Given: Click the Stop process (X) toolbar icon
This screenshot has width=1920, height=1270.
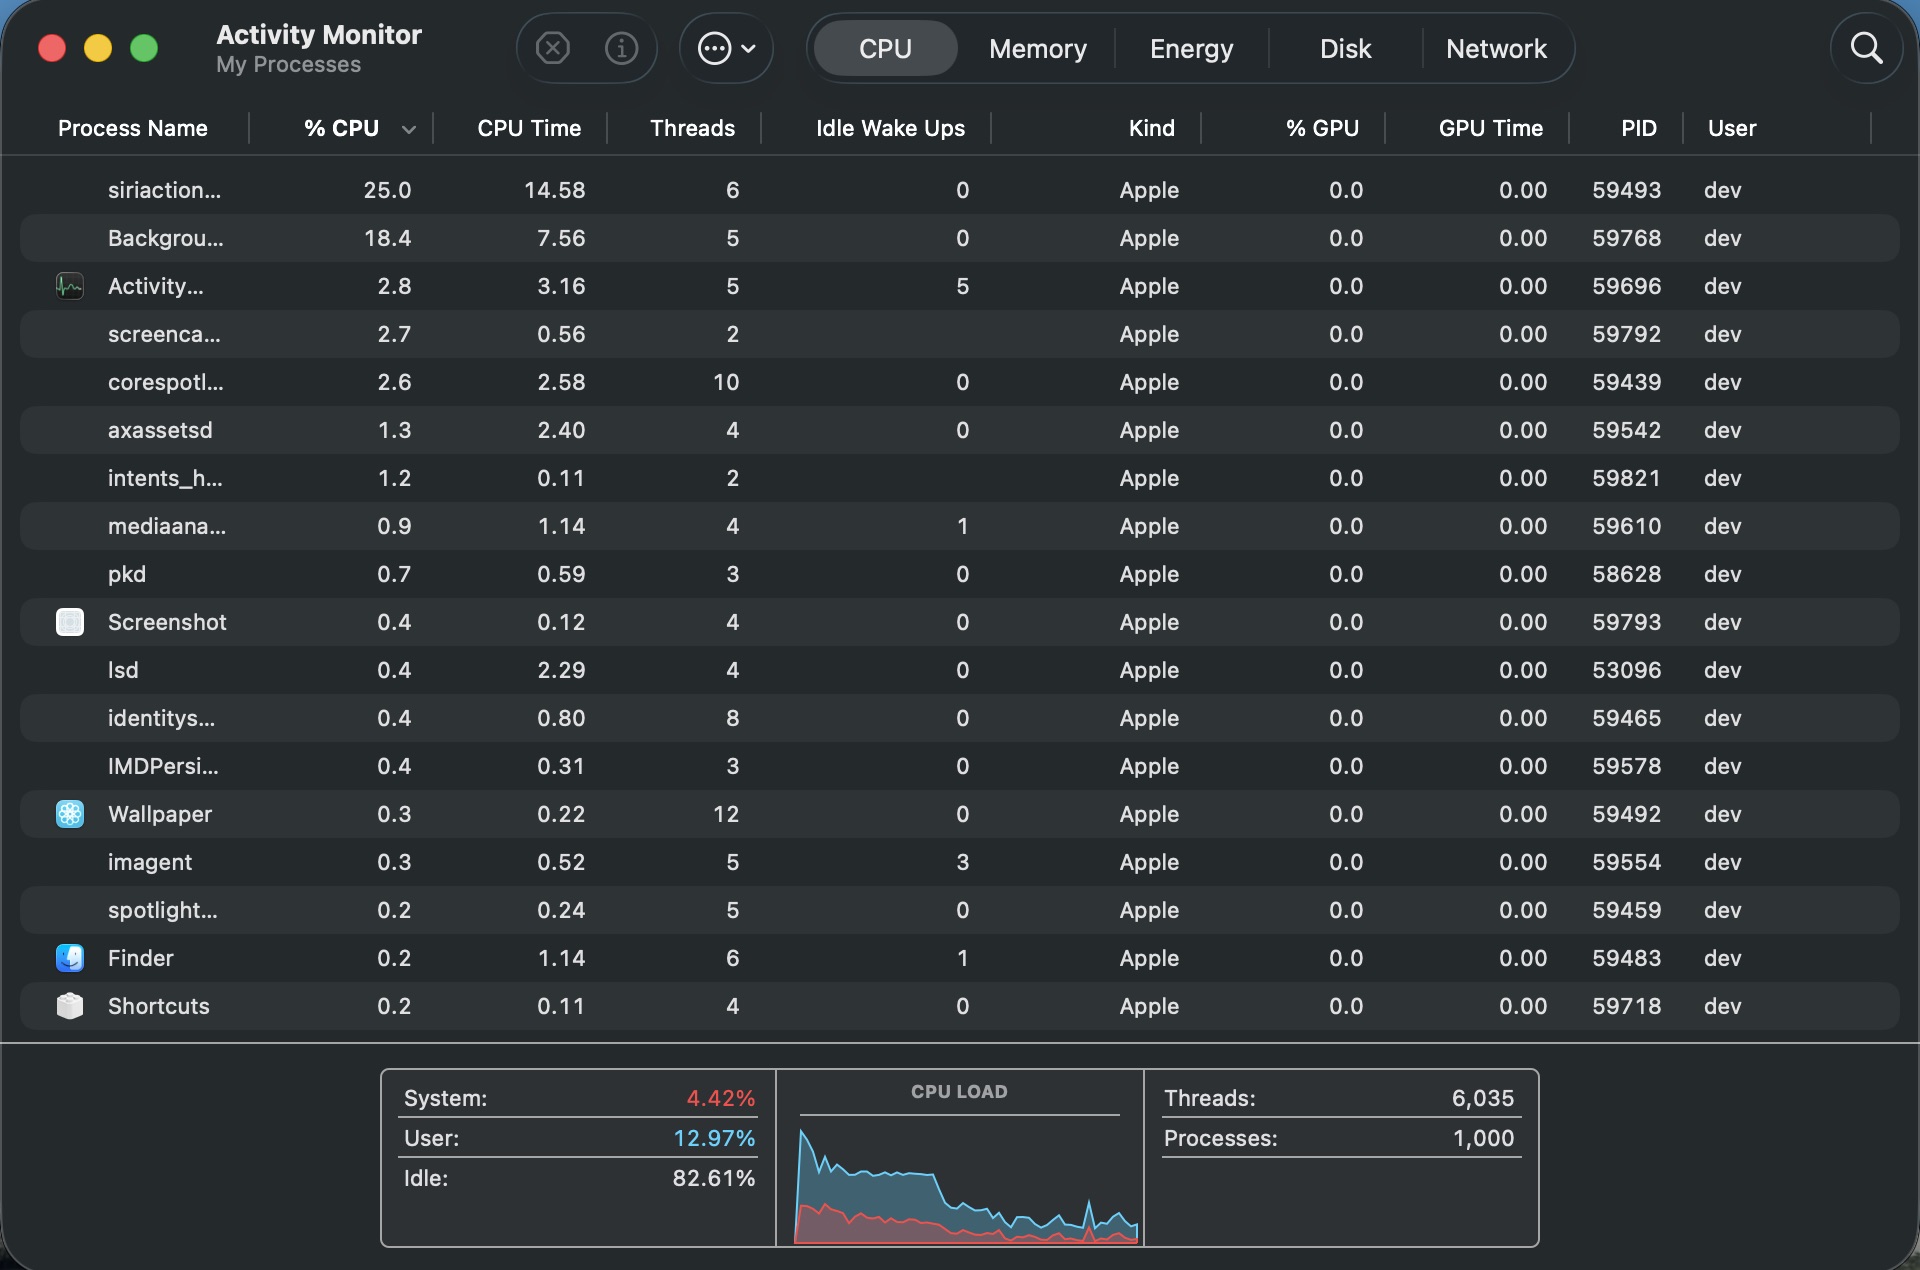Looking at the screenshot, I should coord(552,48).
